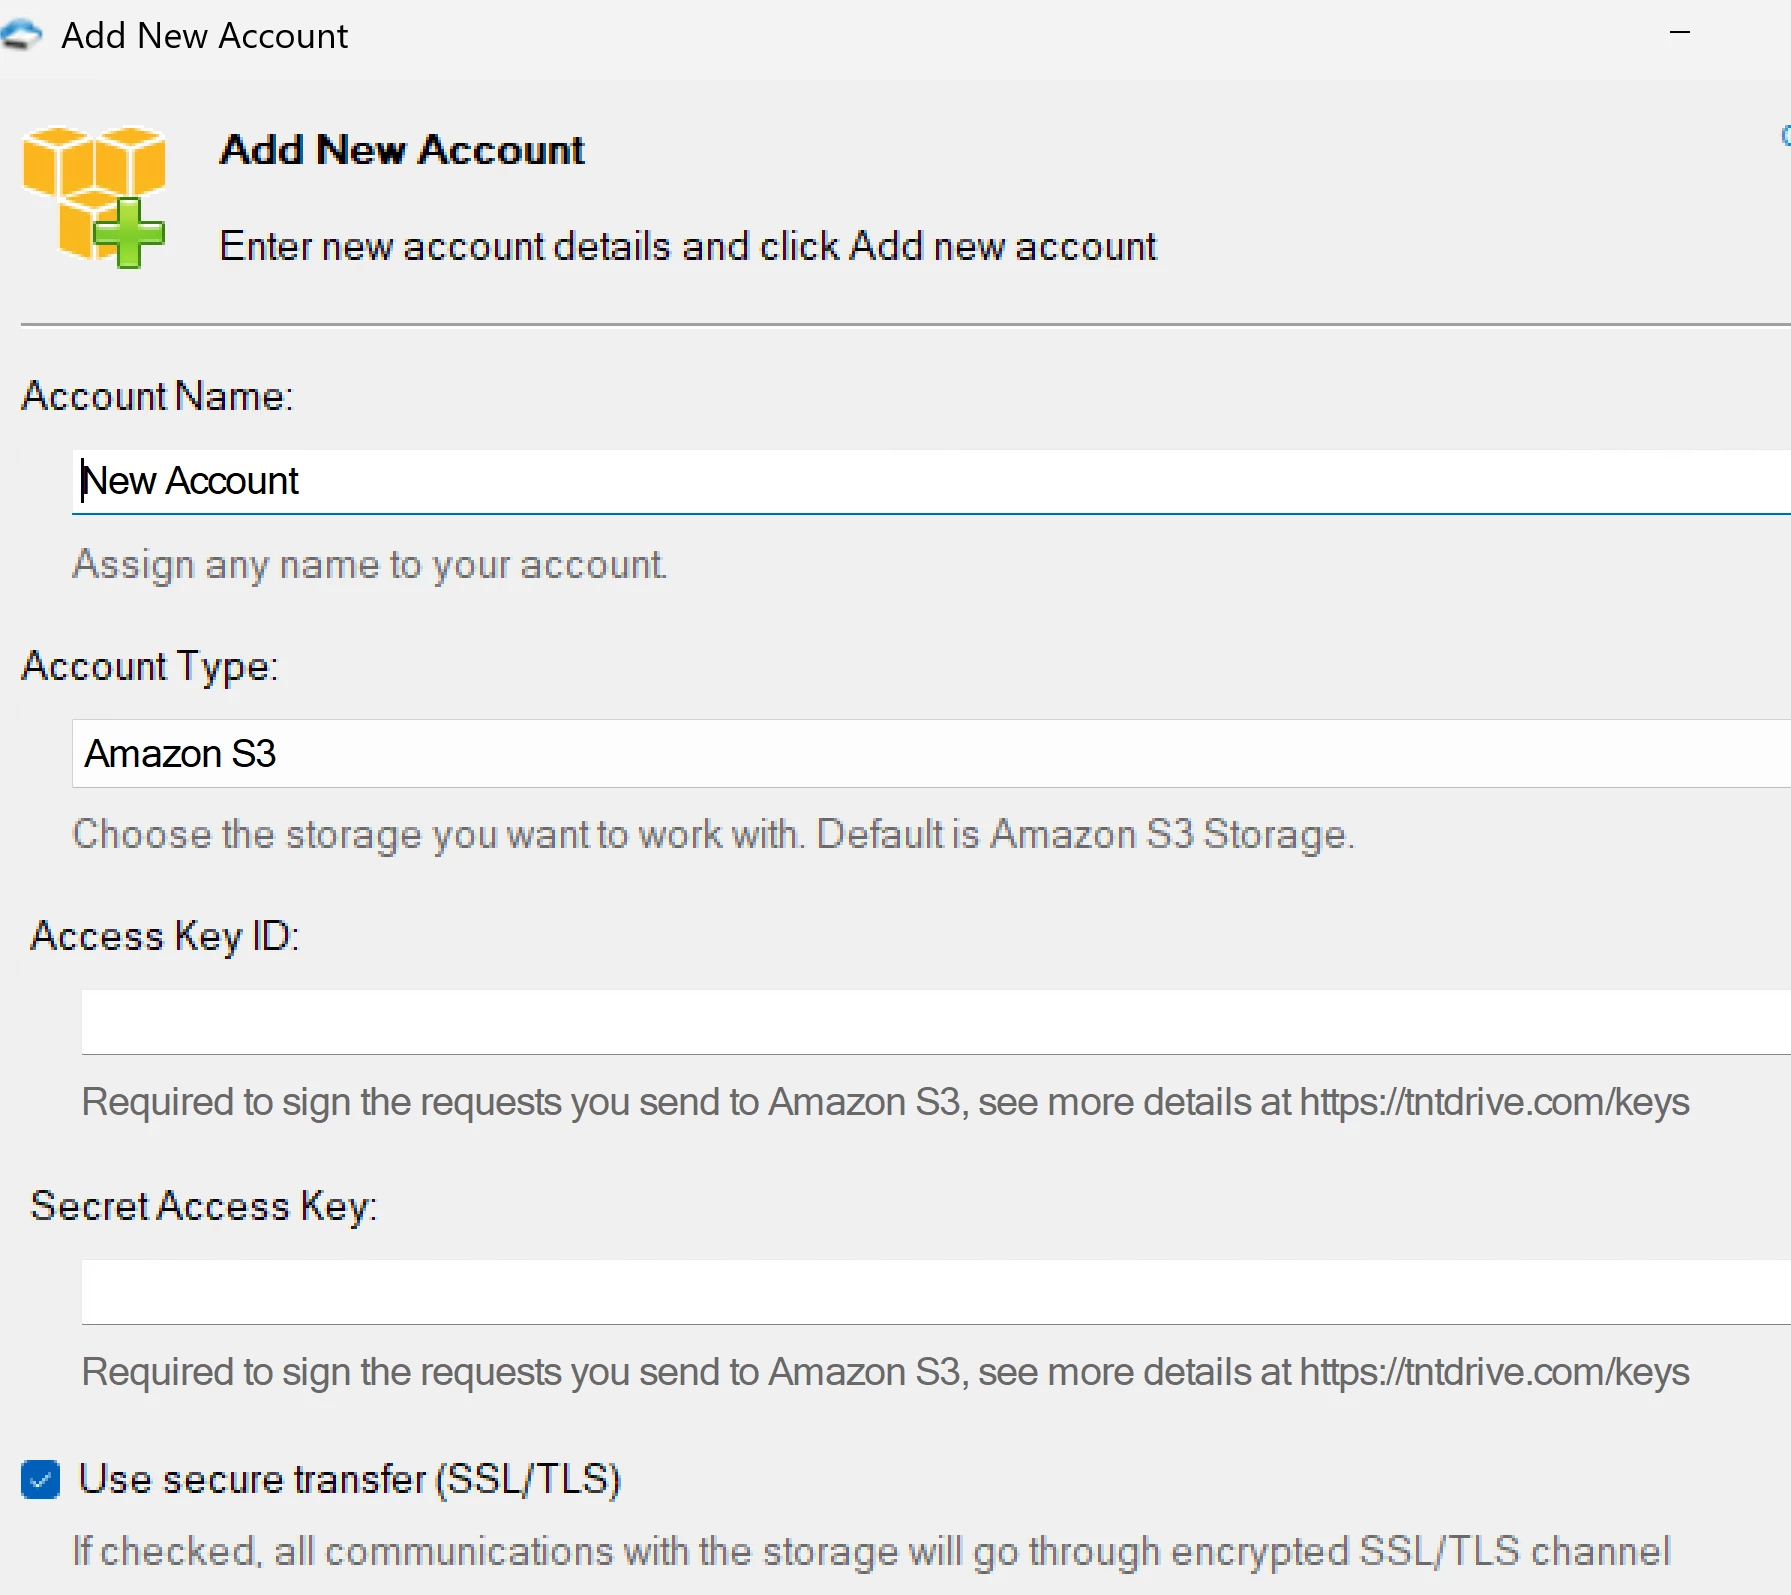
Task: Click the partially visible blue icon at top right
Action: coord(1785,135)
